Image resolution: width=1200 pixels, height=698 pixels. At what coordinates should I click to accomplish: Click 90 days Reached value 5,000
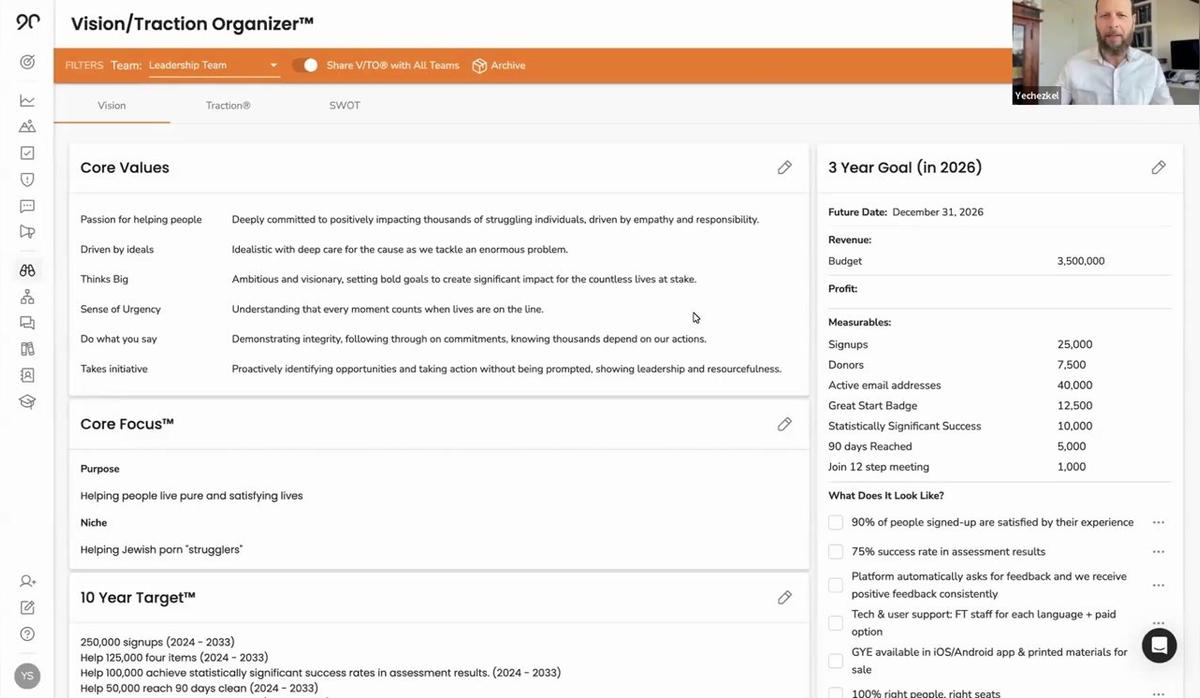1072,447
